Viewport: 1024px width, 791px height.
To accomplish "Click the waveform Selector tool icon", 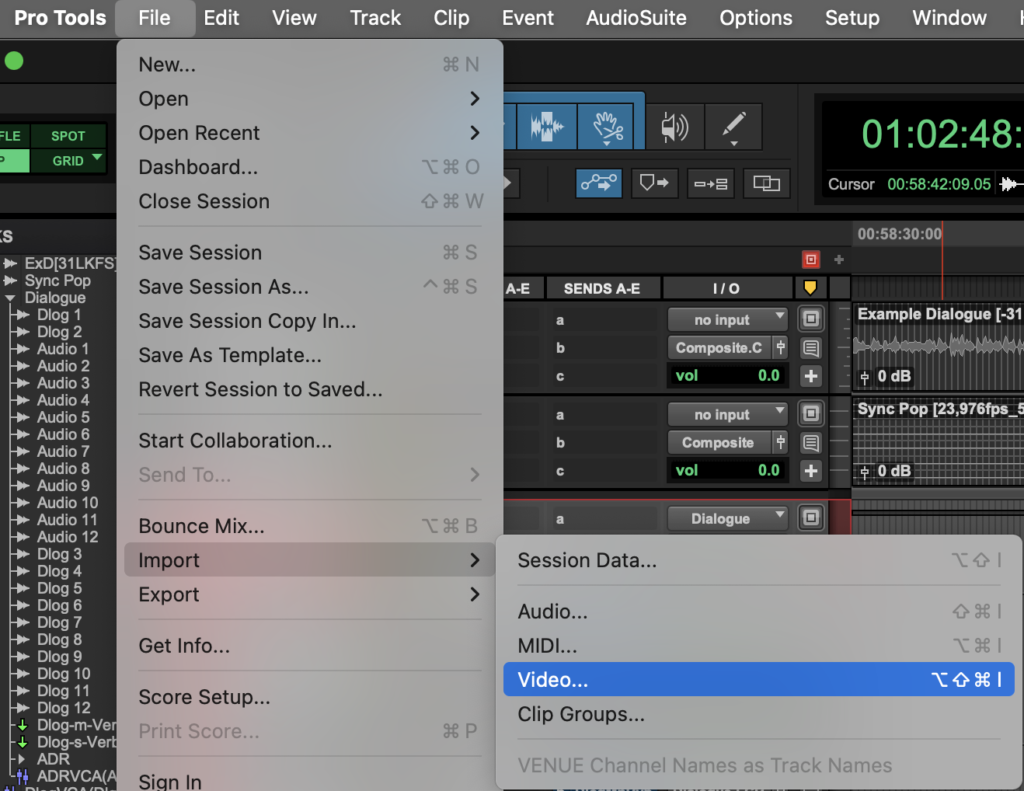I will point(546,127).
